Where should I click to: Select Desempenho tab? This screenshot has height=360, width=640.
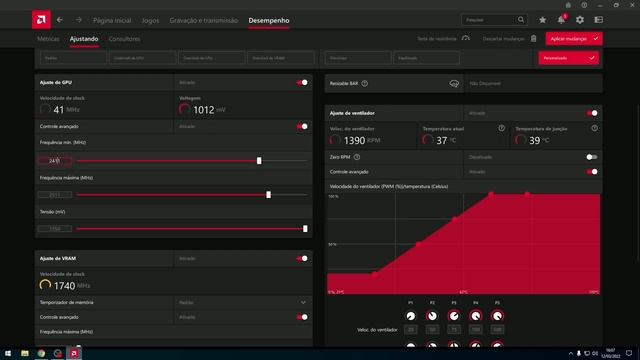click(269, 20)
